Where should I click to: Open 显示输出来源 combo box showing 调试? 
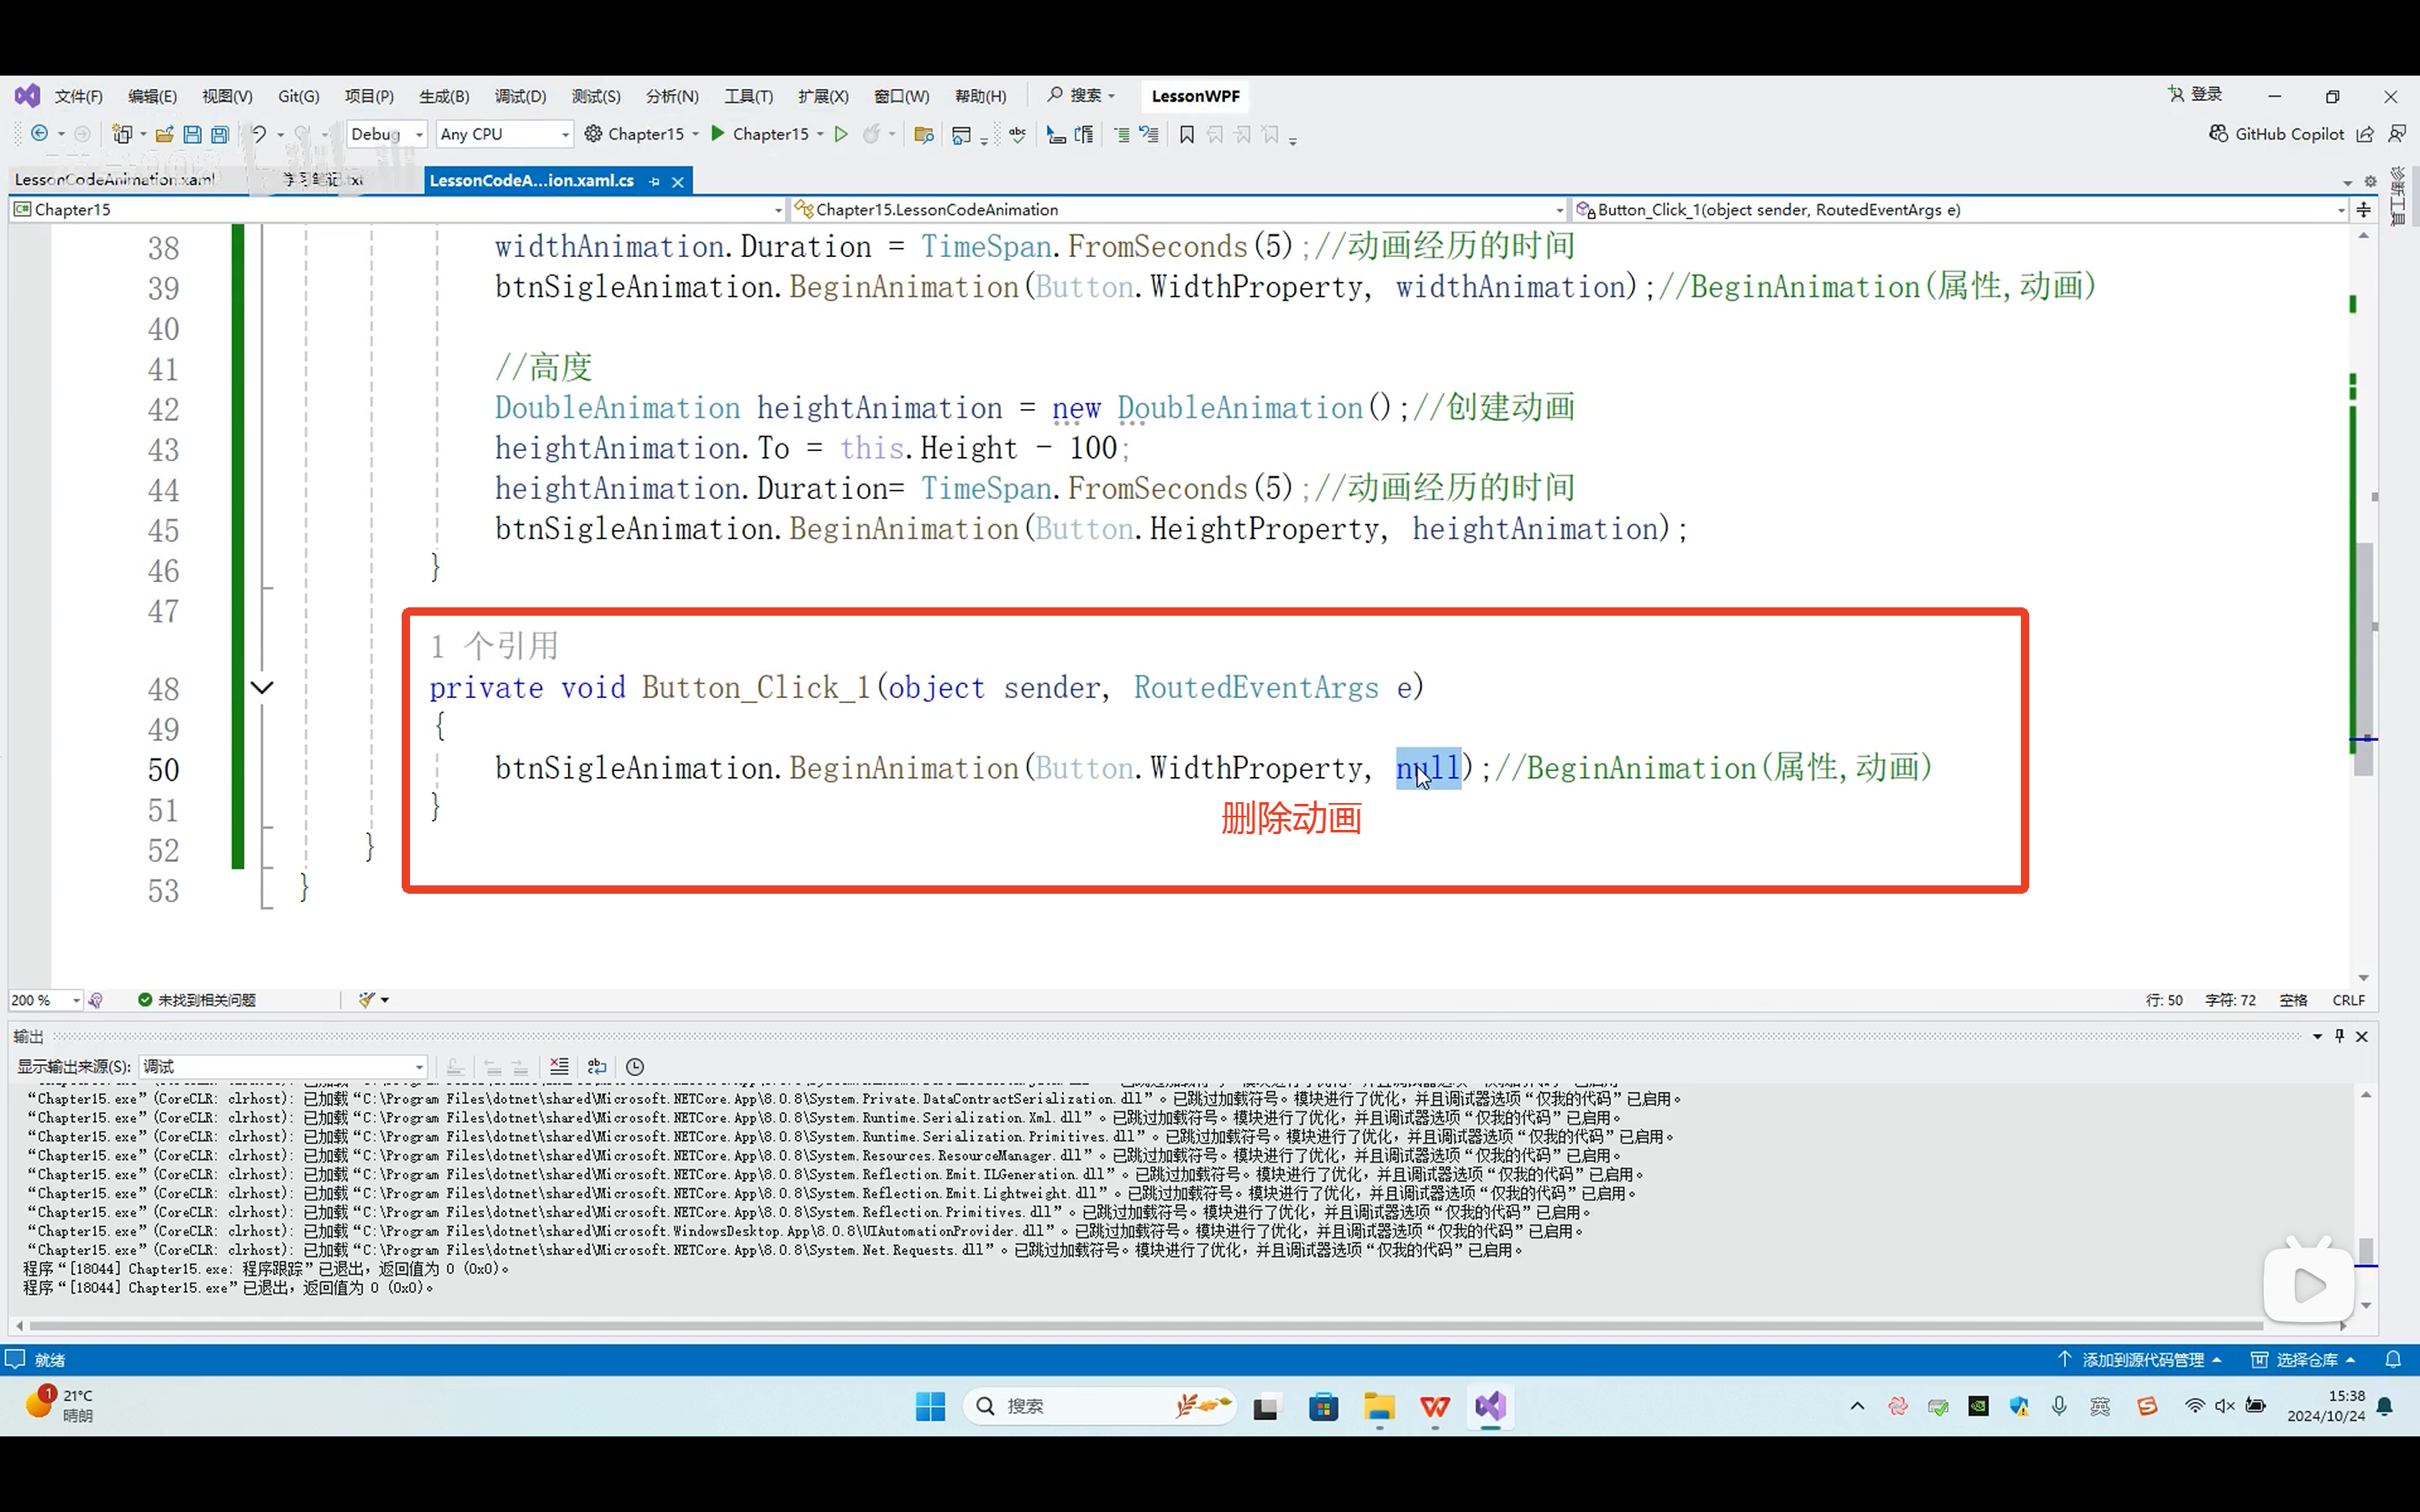point(284,1067)
